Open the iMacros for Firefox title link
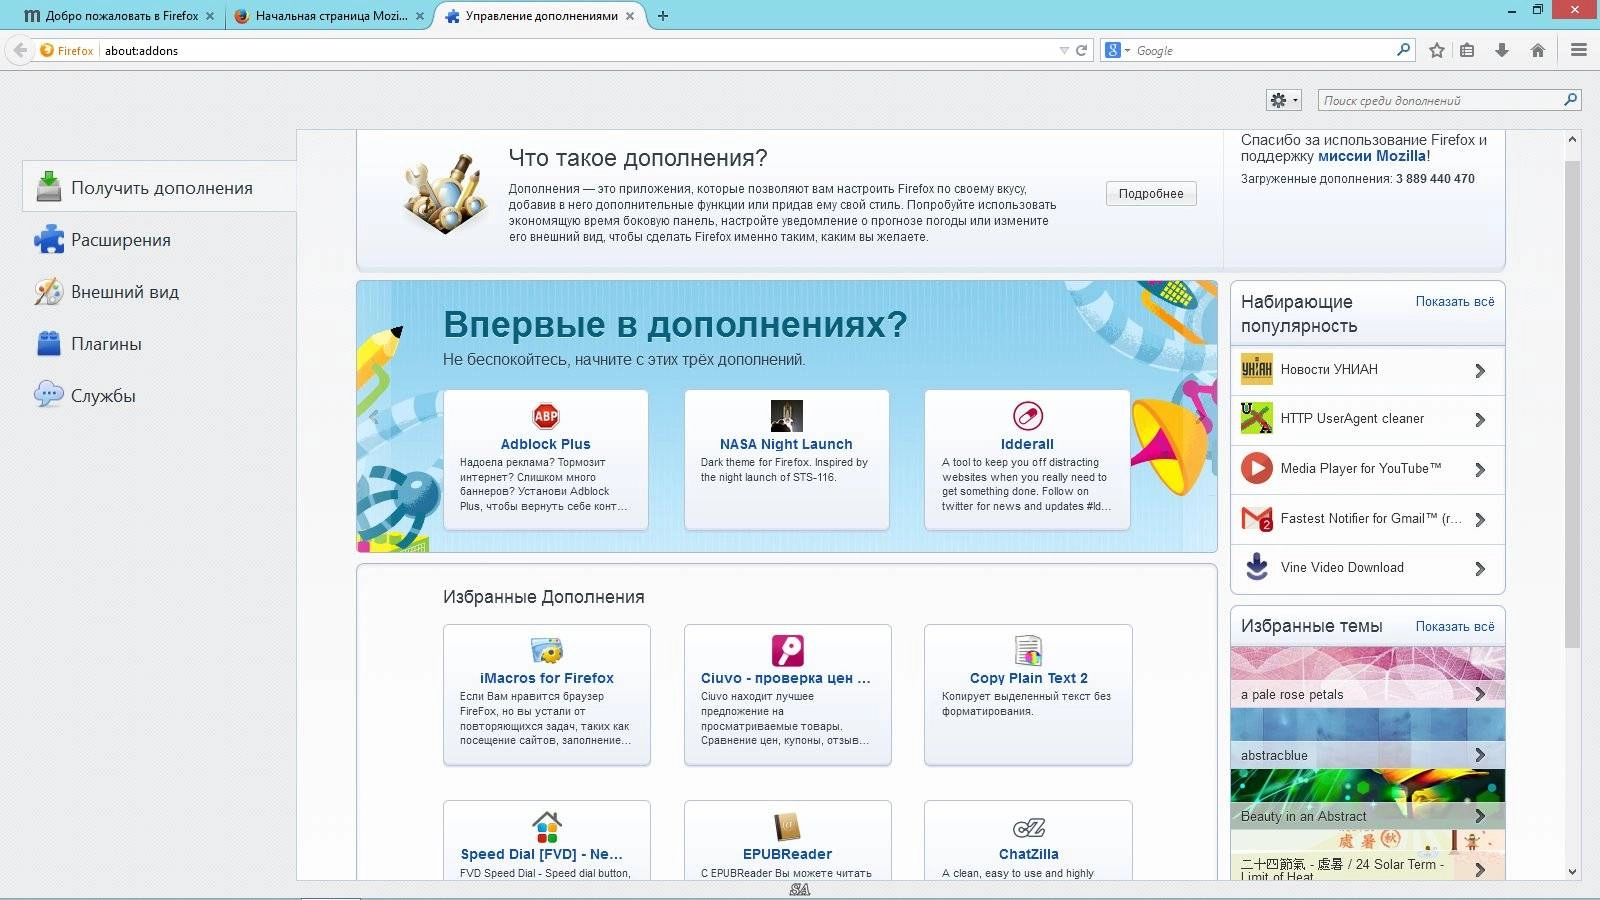 tap(547, 678)
